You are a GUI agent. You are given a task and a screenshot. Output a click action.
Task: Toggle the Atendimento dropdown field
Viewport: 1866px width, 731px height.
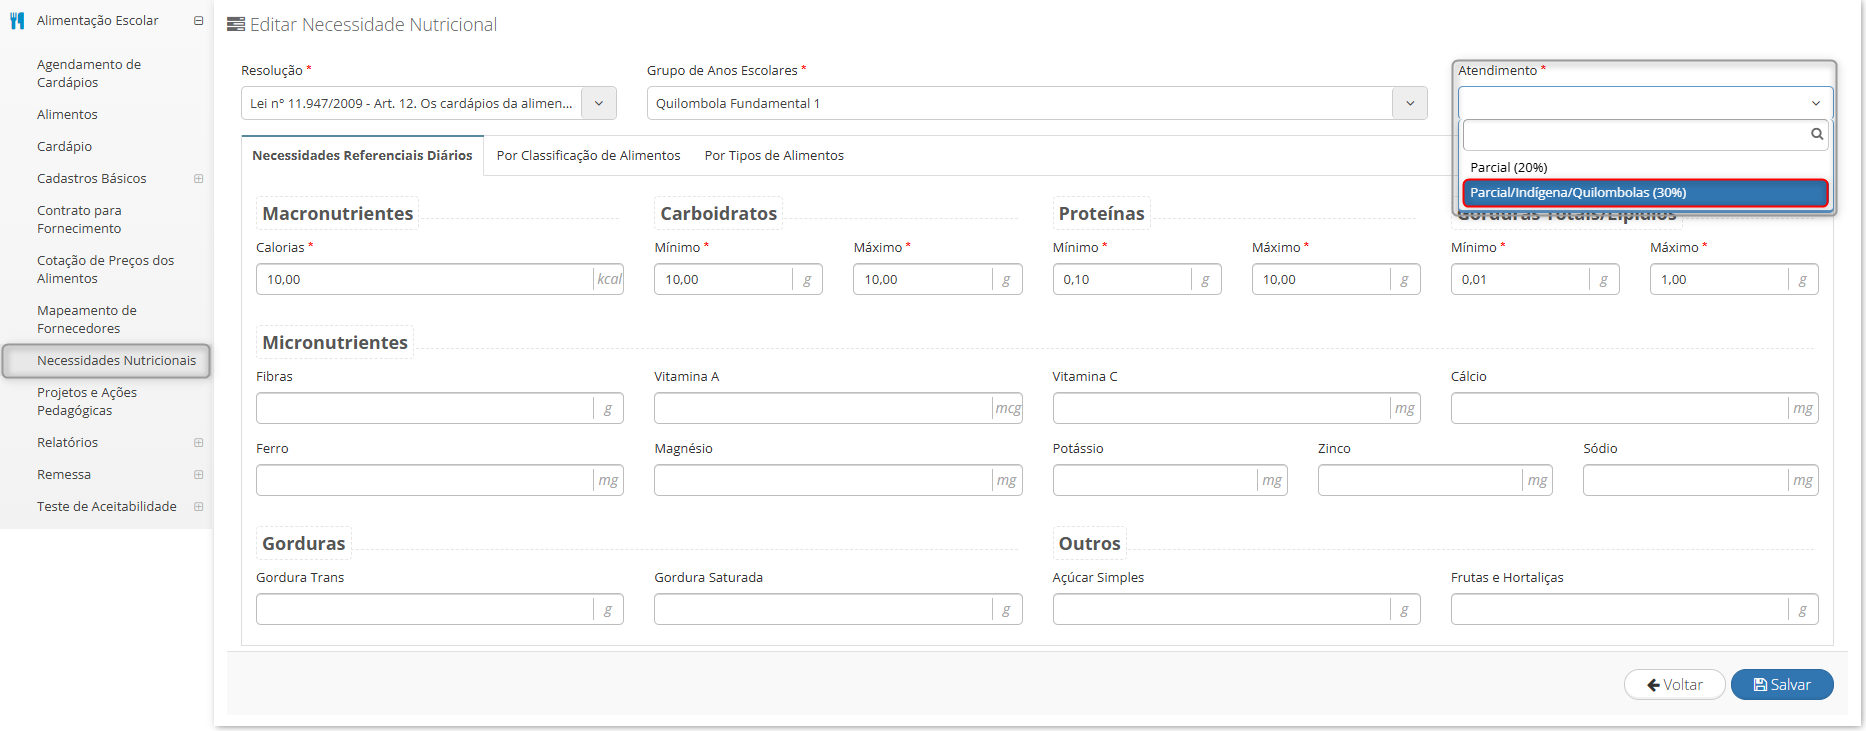pyautogui.click(x=1645, y=103)
